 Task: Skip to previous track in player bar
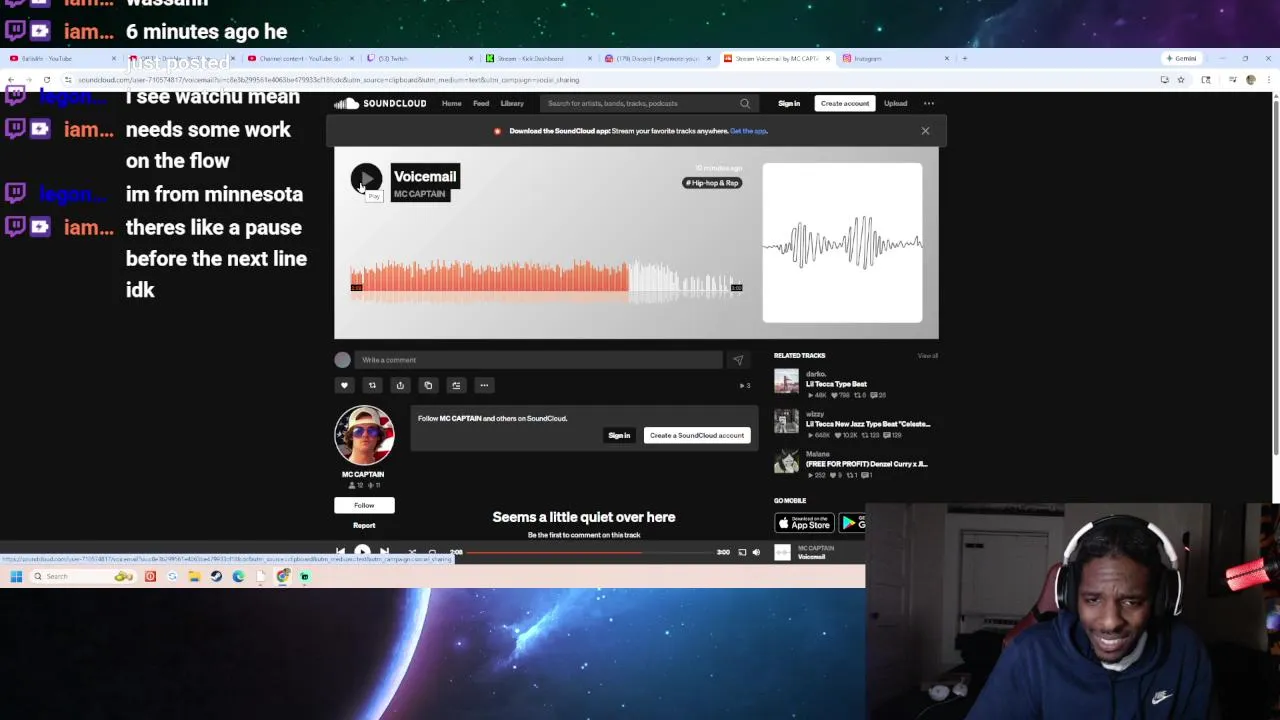click(341, 552)
